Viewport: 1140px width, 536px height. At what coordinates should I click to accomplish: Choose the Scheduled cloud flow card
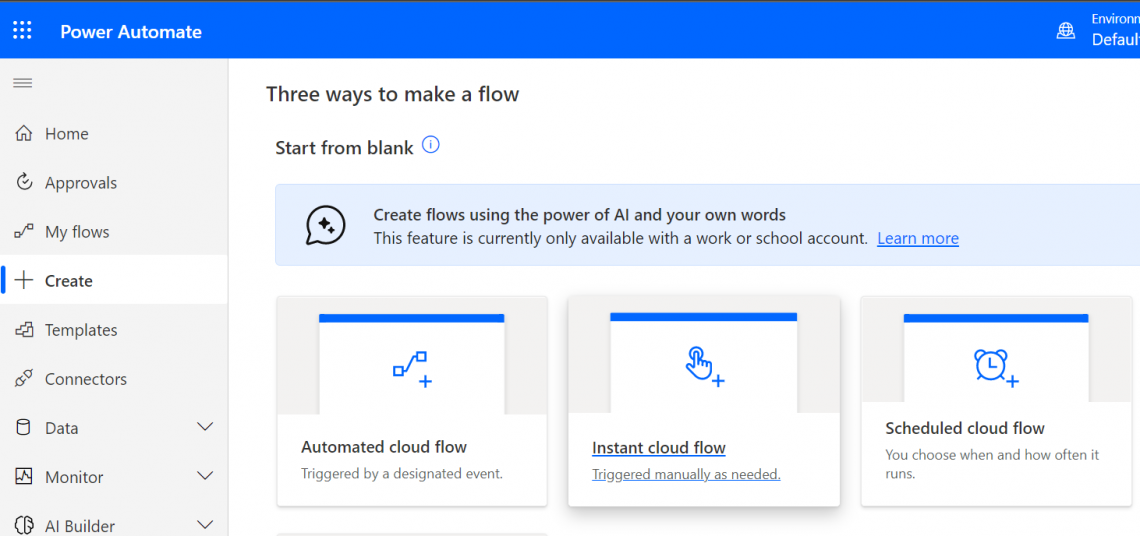coord(995,400)
